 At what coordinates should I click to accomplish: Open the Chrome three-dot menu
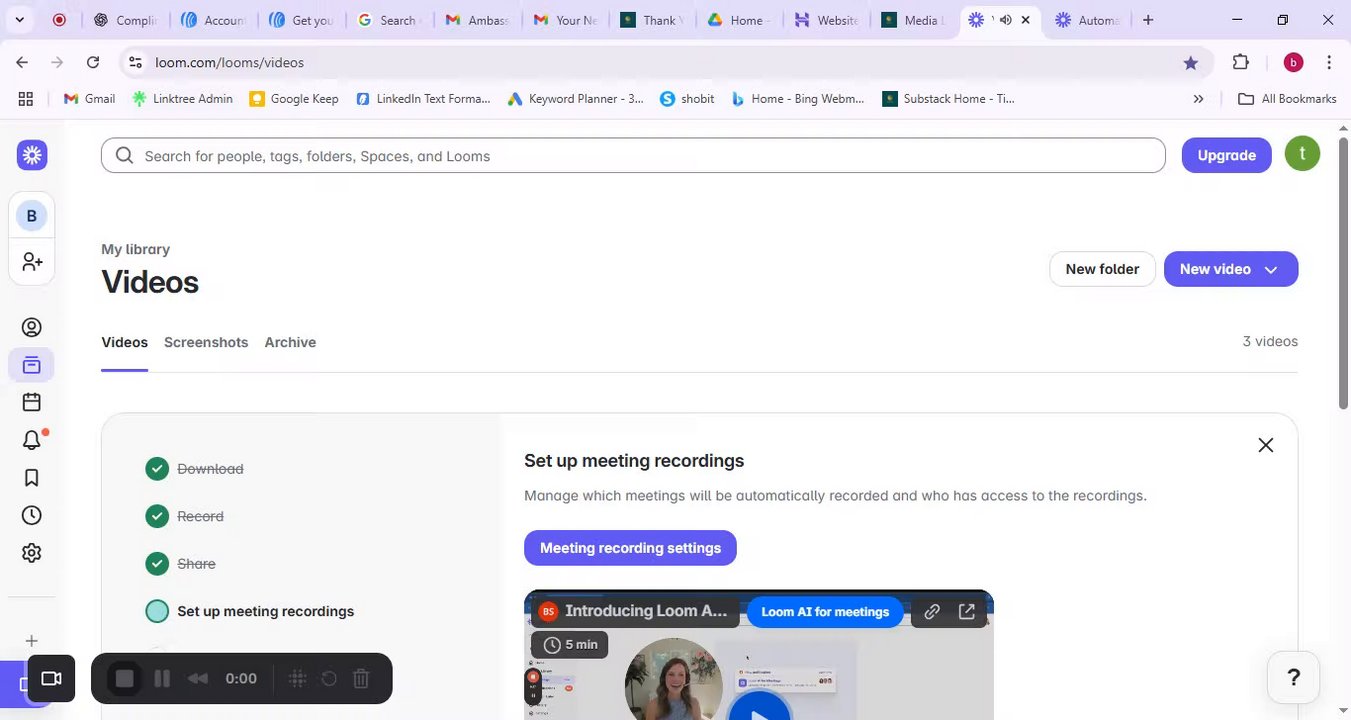(1329, 62)
